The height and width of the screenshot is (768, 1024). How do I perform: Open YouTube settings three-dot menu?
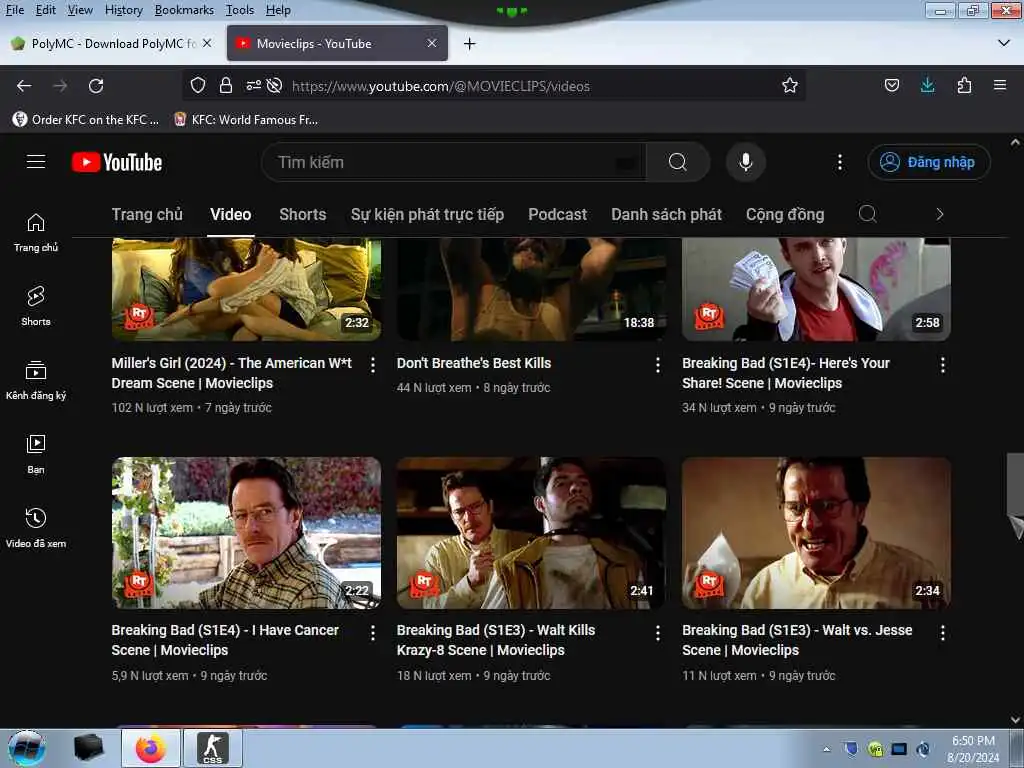pos(840,162)
